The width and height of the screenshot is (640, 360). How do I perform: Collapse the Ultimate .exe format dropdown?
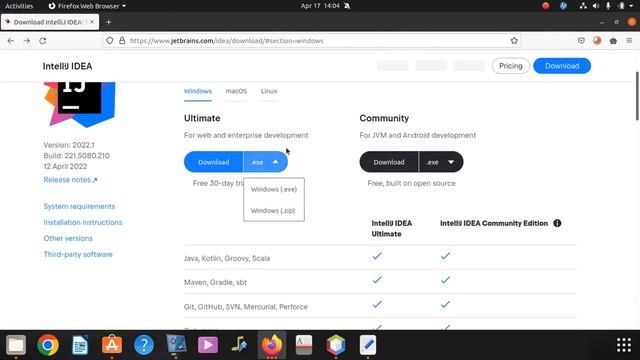click(265, 162)
